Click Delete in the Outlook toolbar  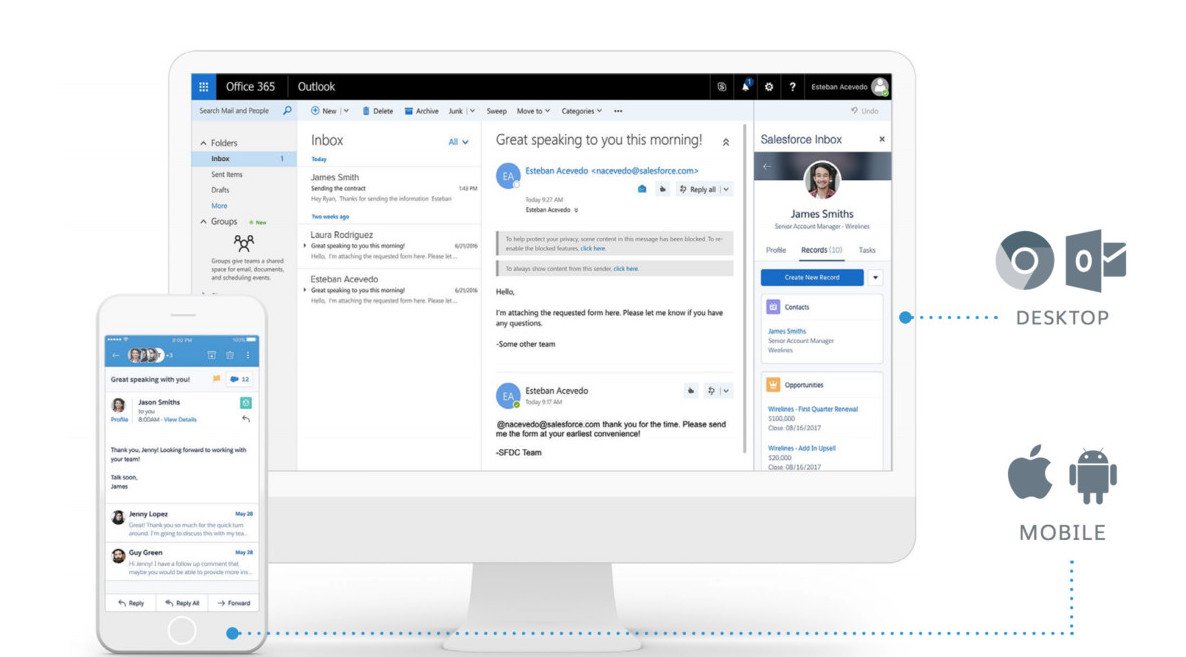tap(377, 111)
